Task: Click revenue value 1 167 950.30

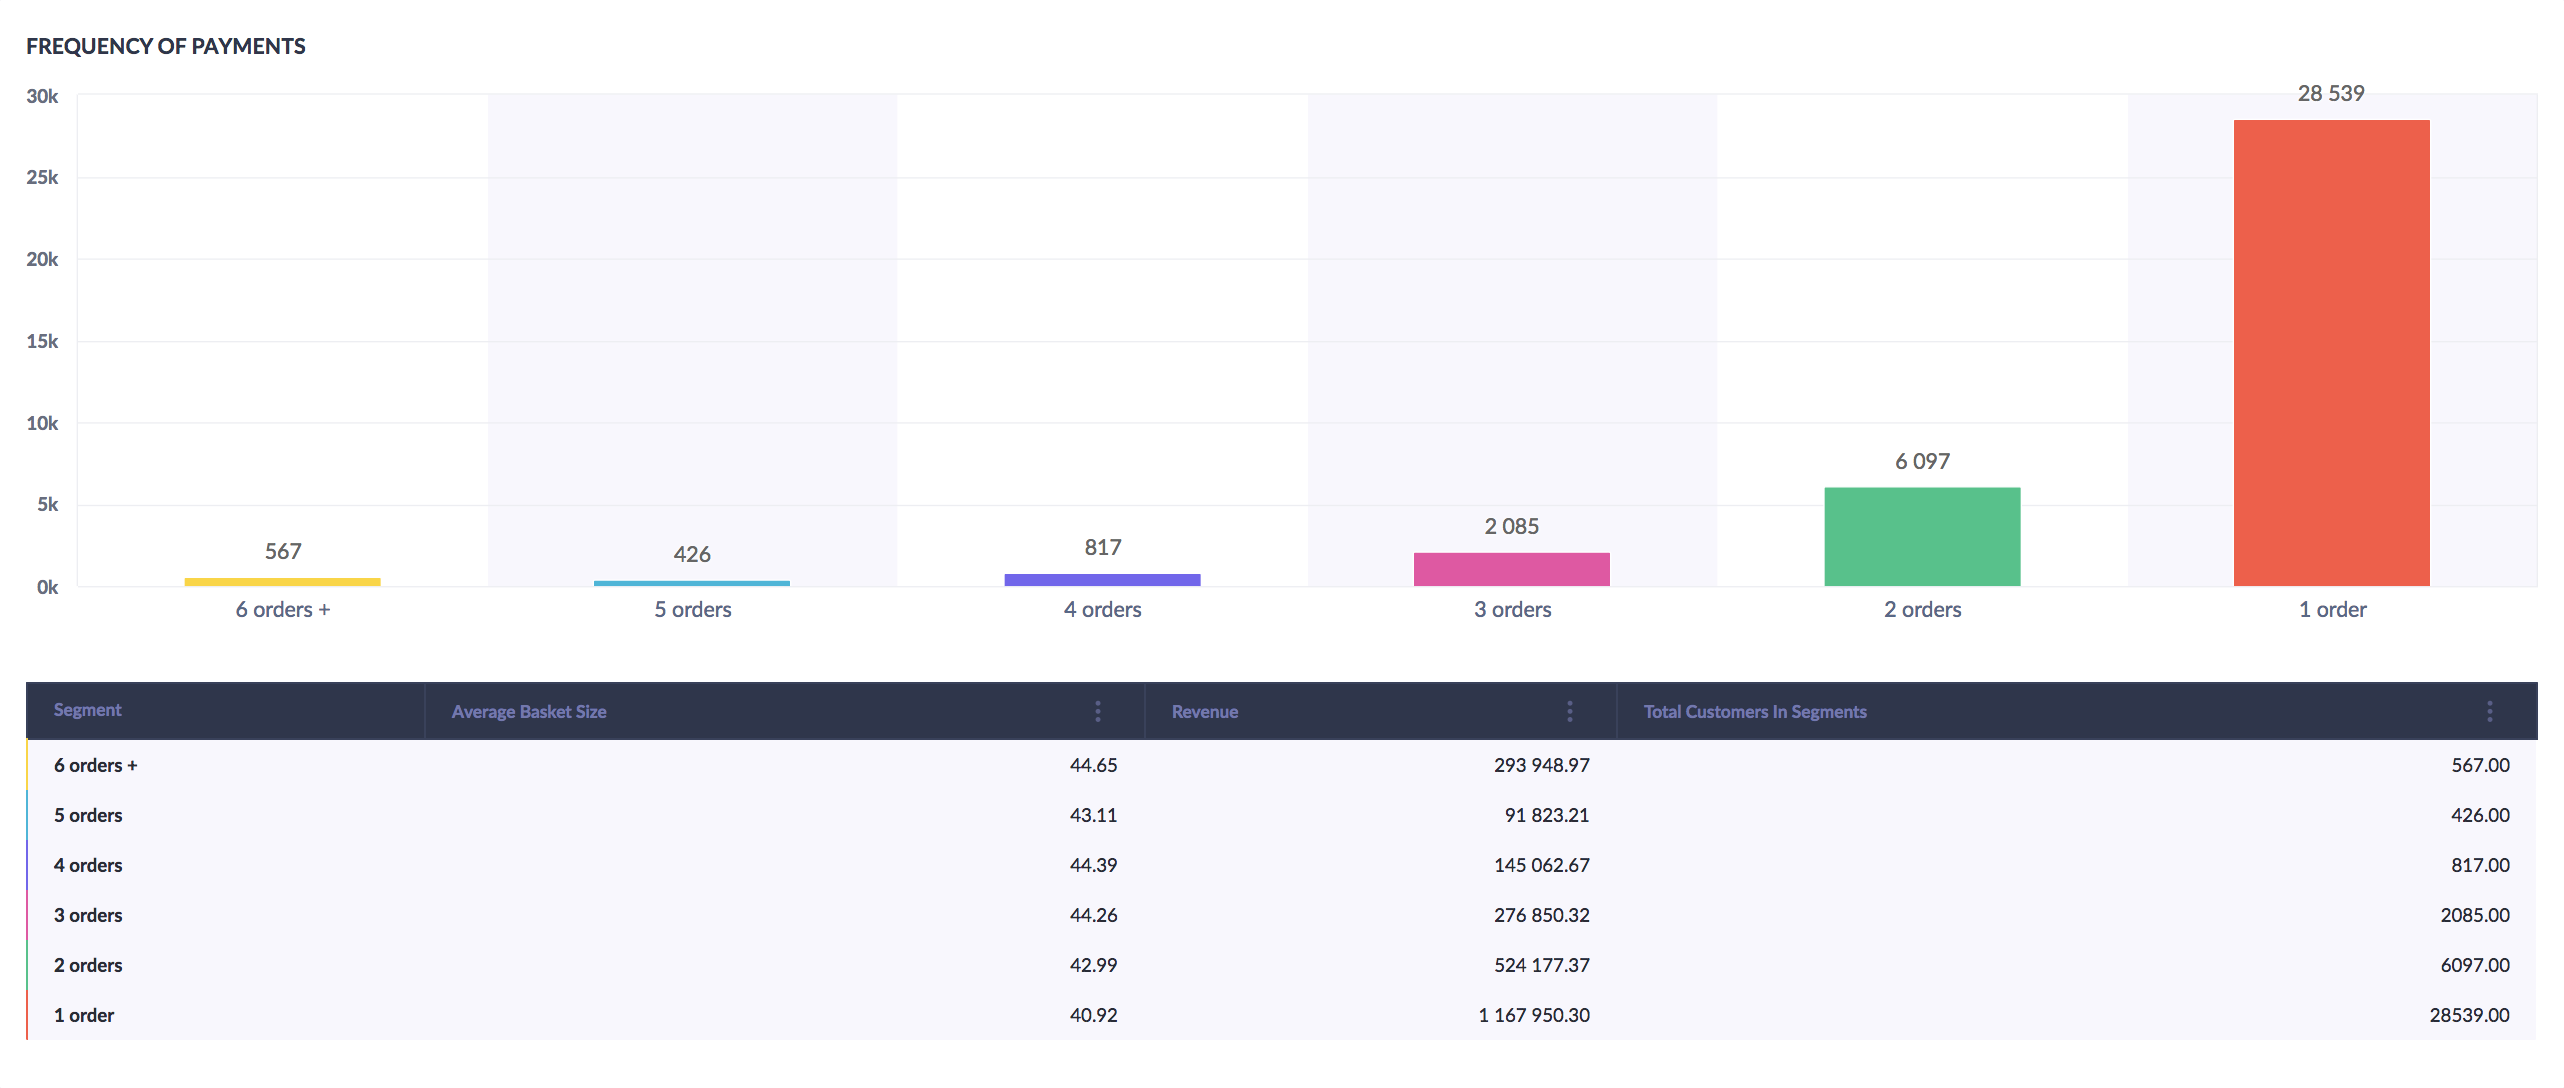Action: tap(1534, 1015)
